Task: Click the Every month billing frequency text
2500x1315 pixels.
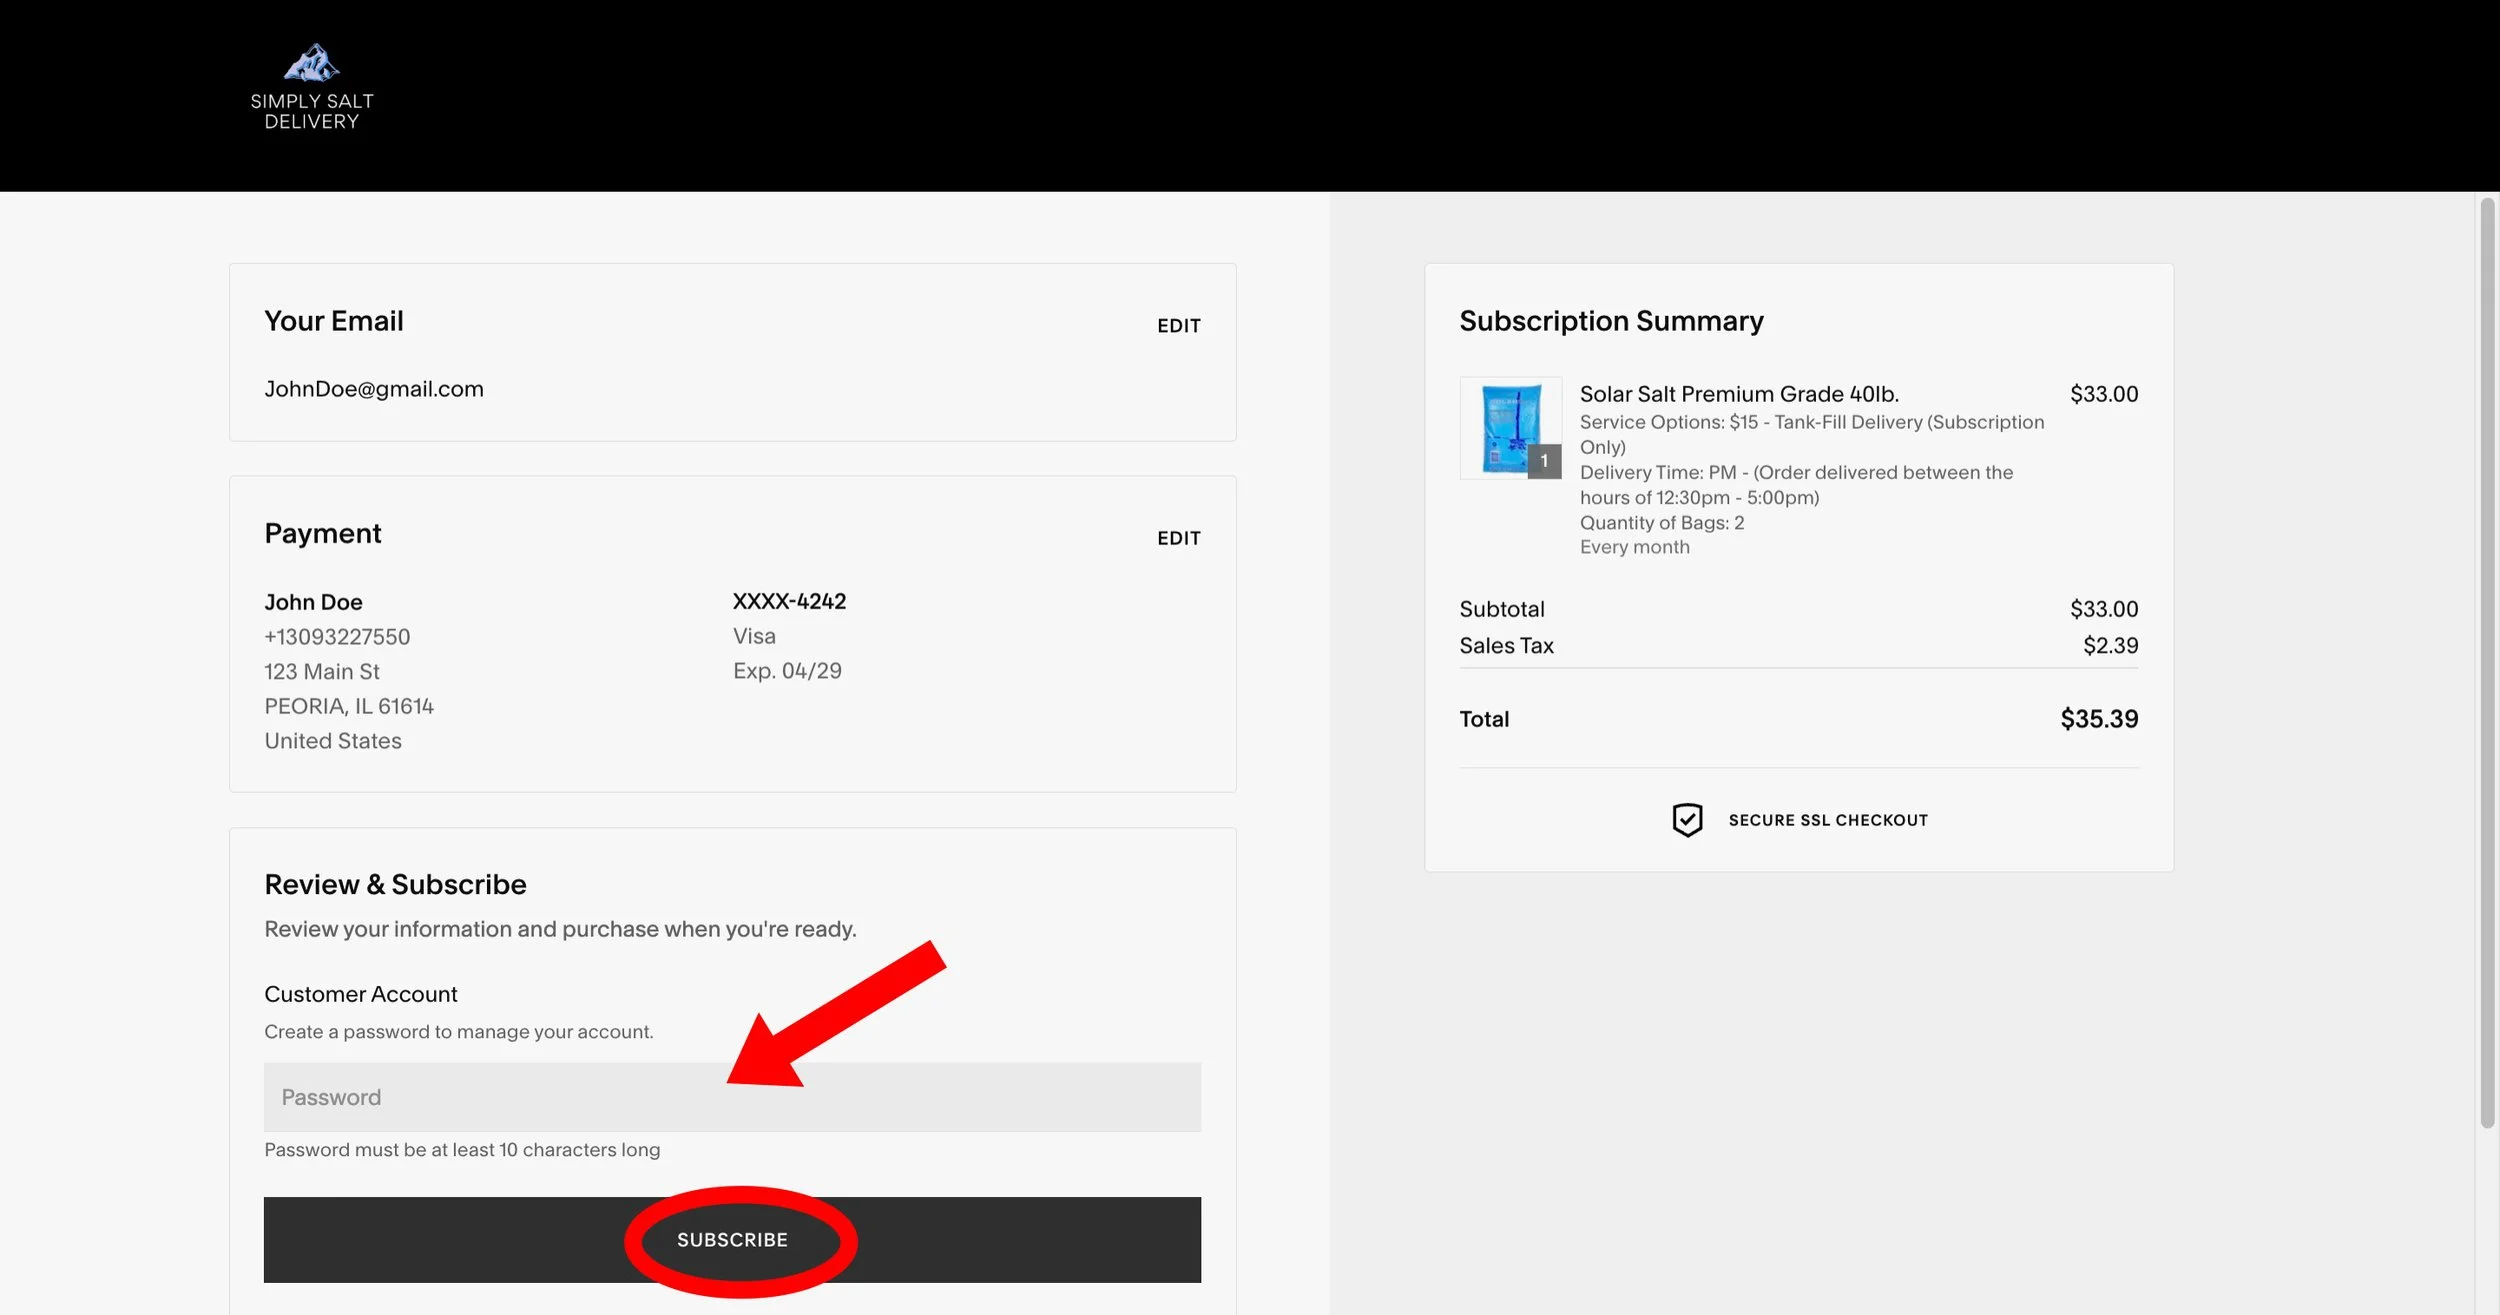Action: tap(1634, 546)
